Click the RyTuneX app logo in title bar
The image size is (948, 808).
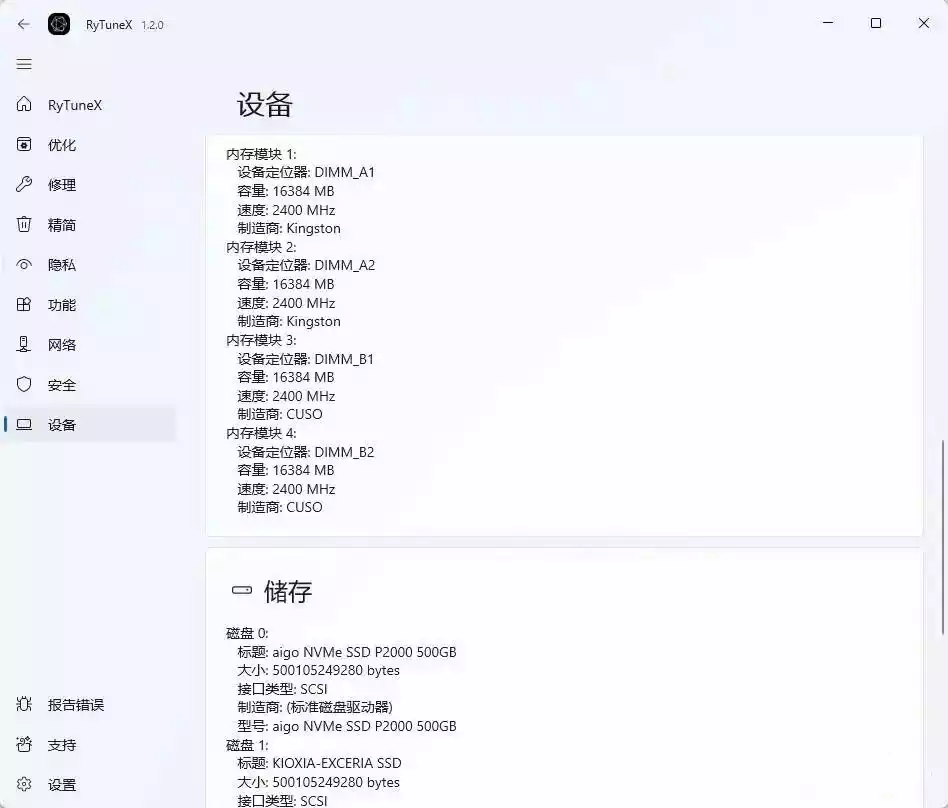[59, 24]
